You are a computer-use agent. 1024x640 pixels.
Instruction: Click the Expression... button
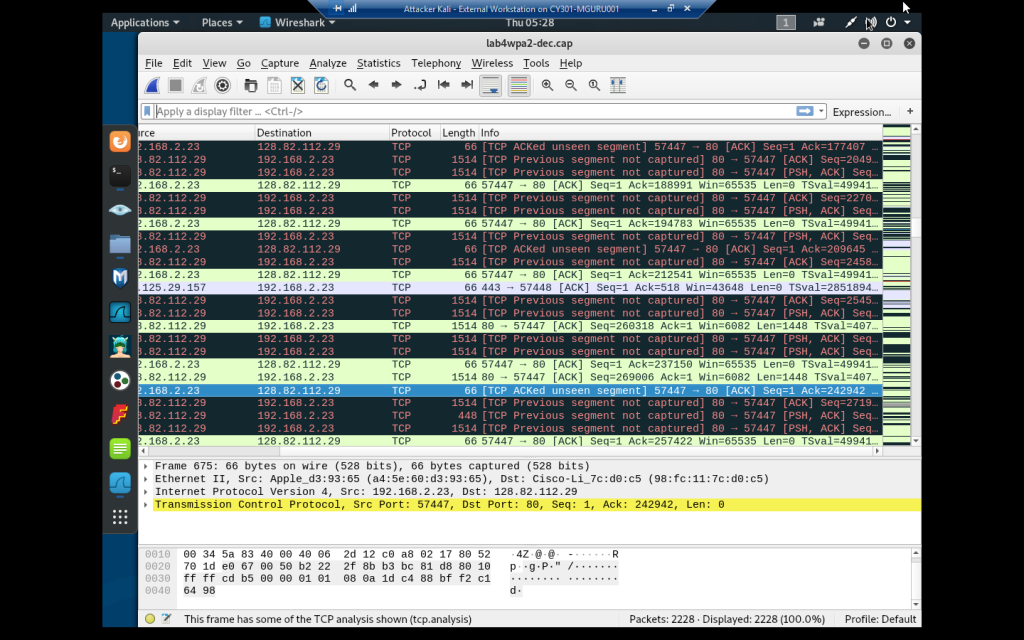[x=861, y=112]
